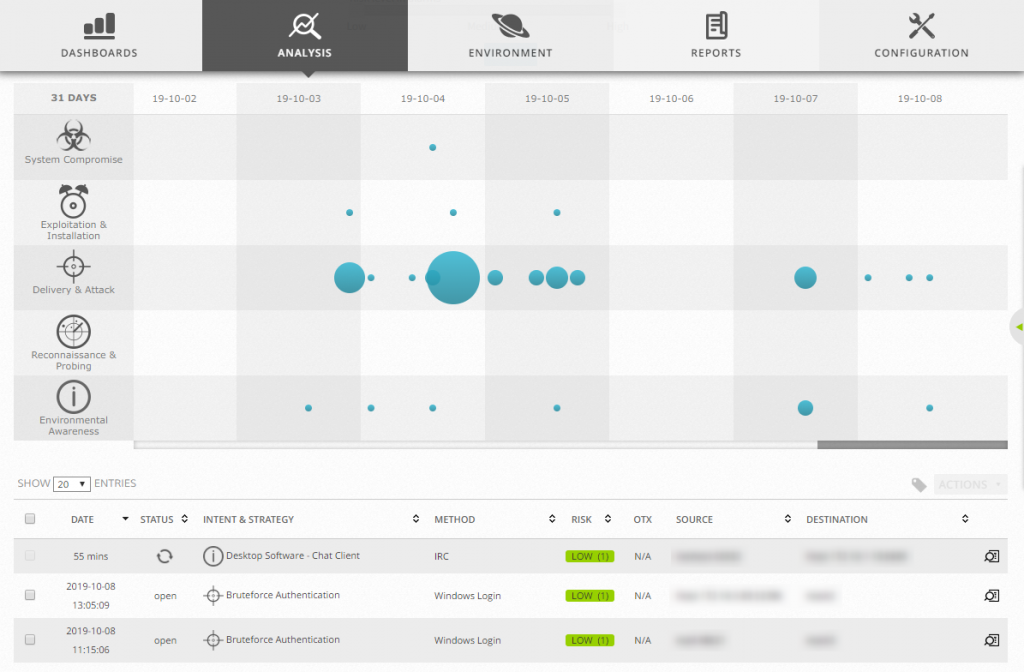
Task: Select Environmental Awareness info icon
Action: point(73,396)
